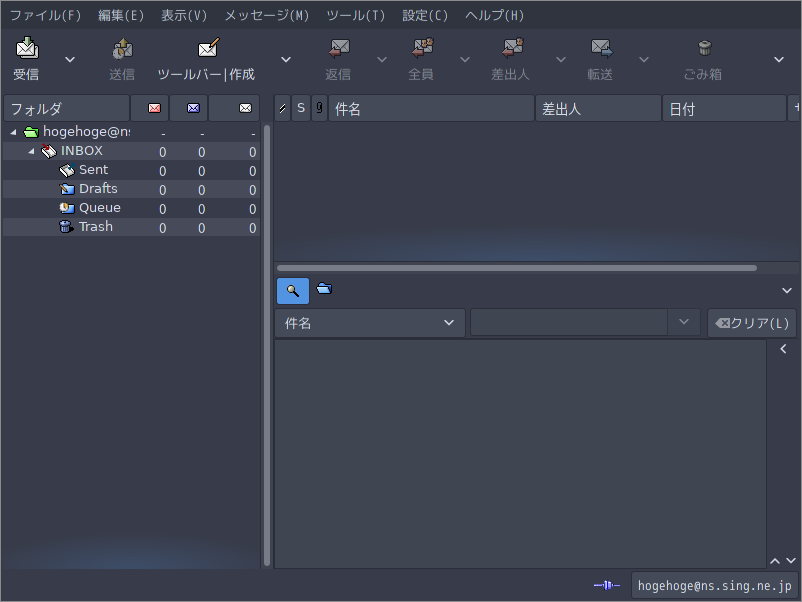
Task: Toggle the folder icon beside quick search
Action: point(324,289)
